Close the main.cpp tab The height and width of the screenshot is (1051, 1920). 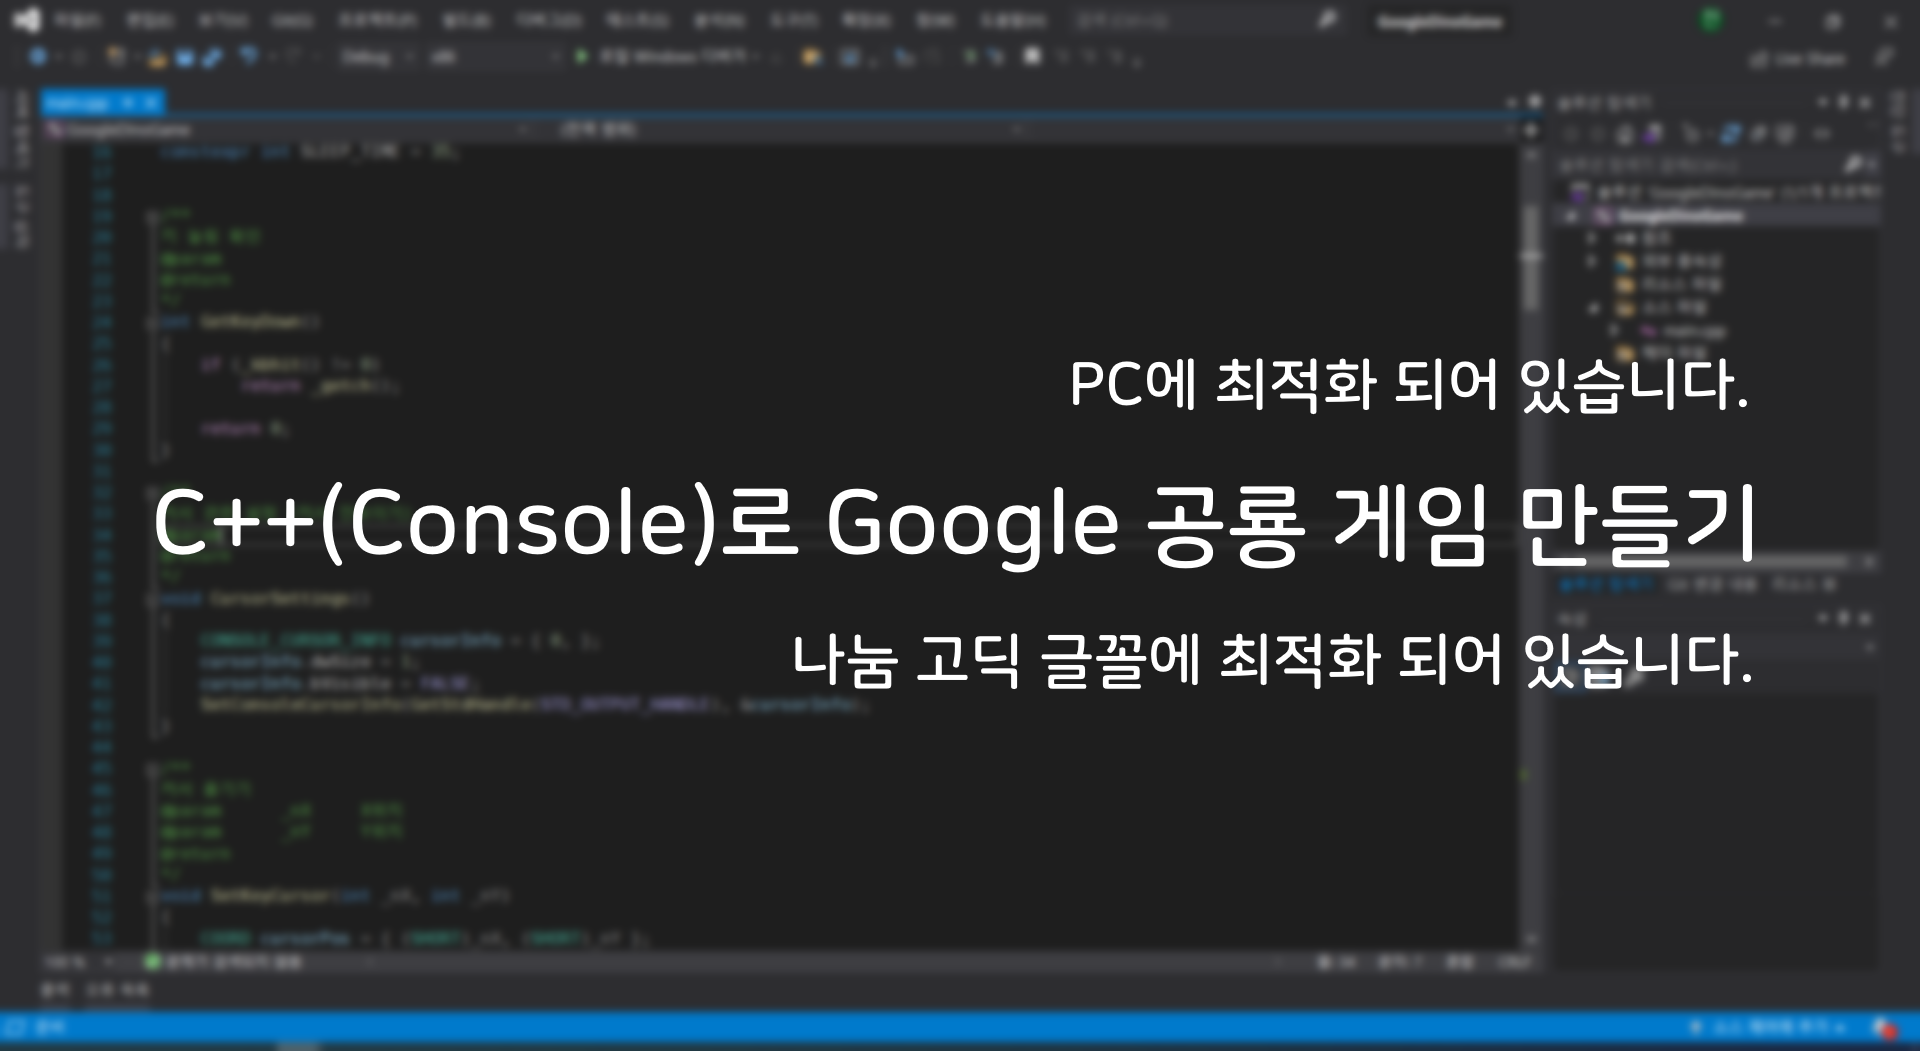coord(151,102)
